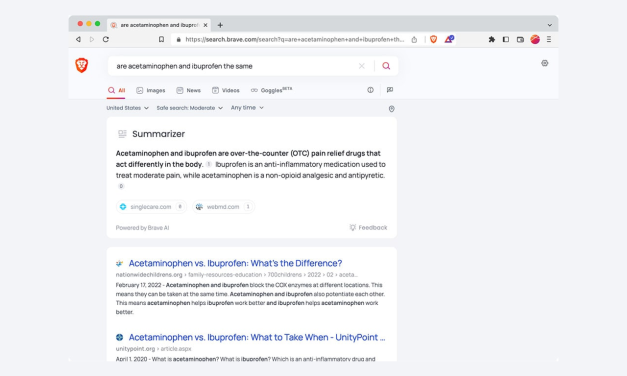Close the acetaminophen search tab
This screenshot has width=627, height=376.
tap(205, 25)
